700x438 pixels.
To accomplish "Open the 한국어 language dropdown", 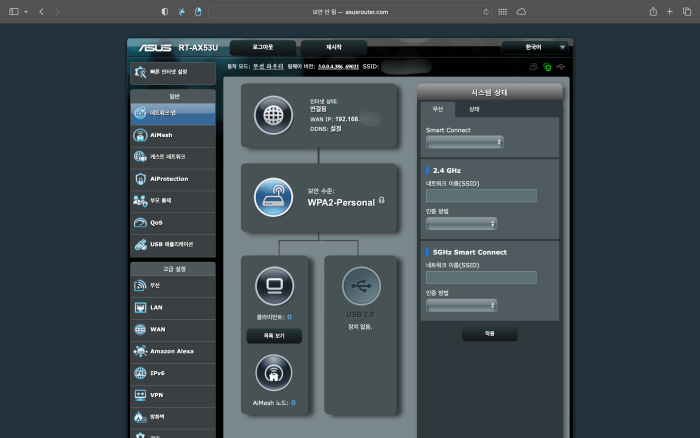I will click(x=534, y=47).
